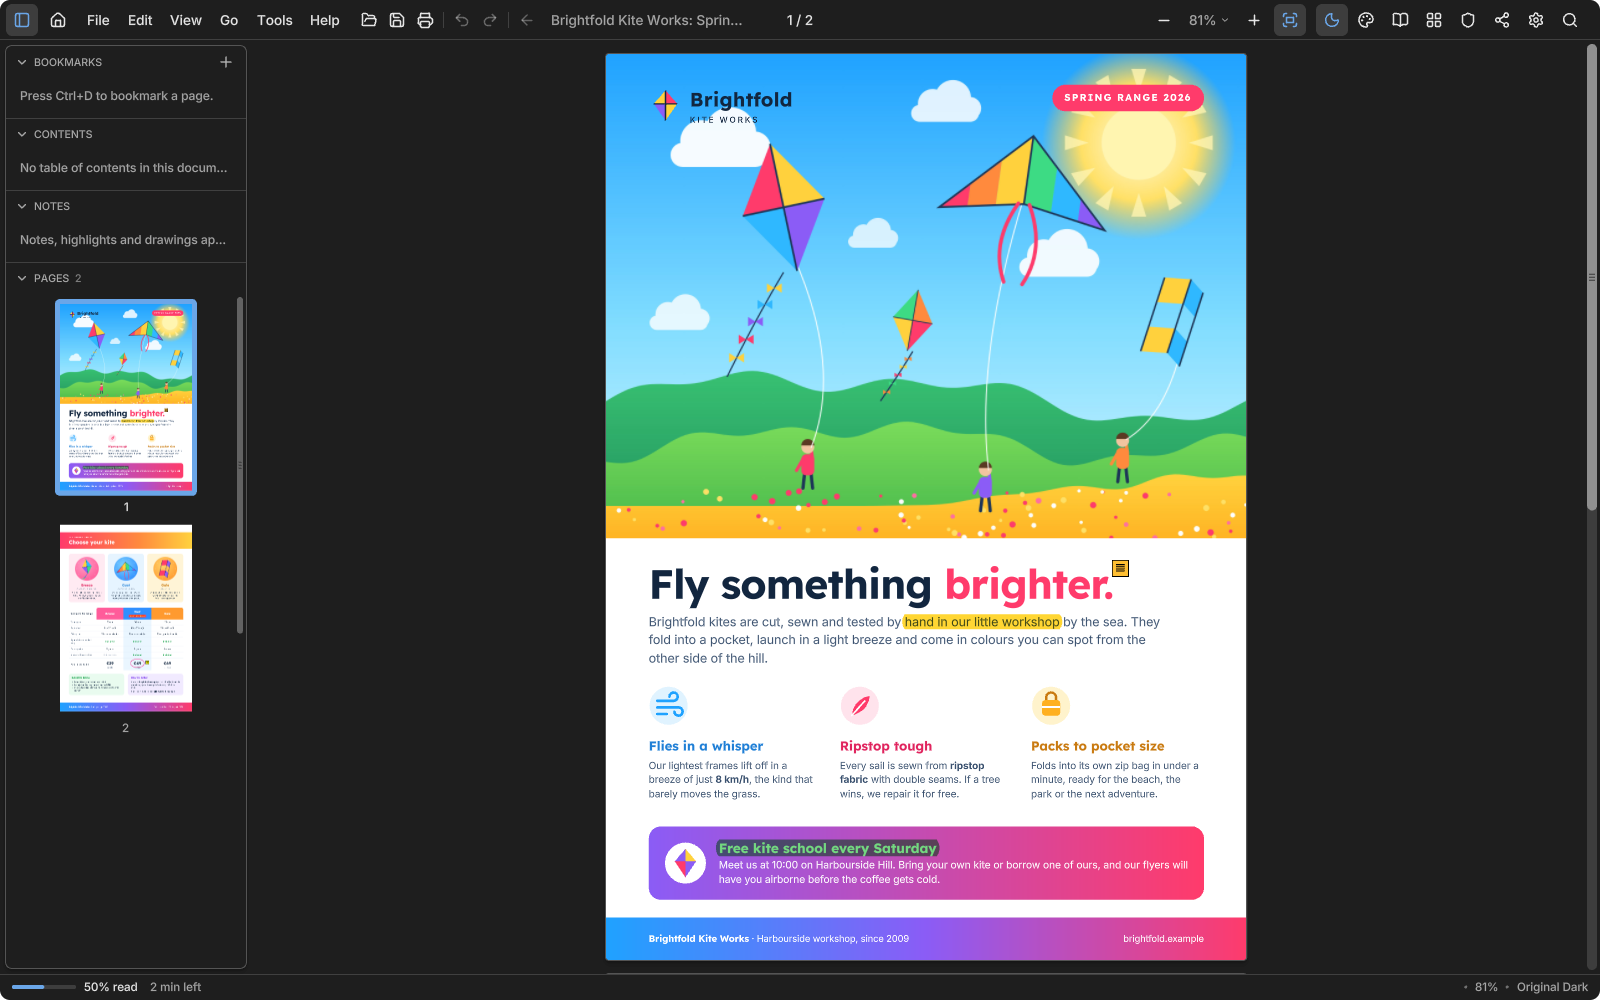Image resolution: width=1600 pixels, height=1000 pixels.
Task: Click the highlighted text 'hand in our little workshop'
Action: (x=982, y=622)
